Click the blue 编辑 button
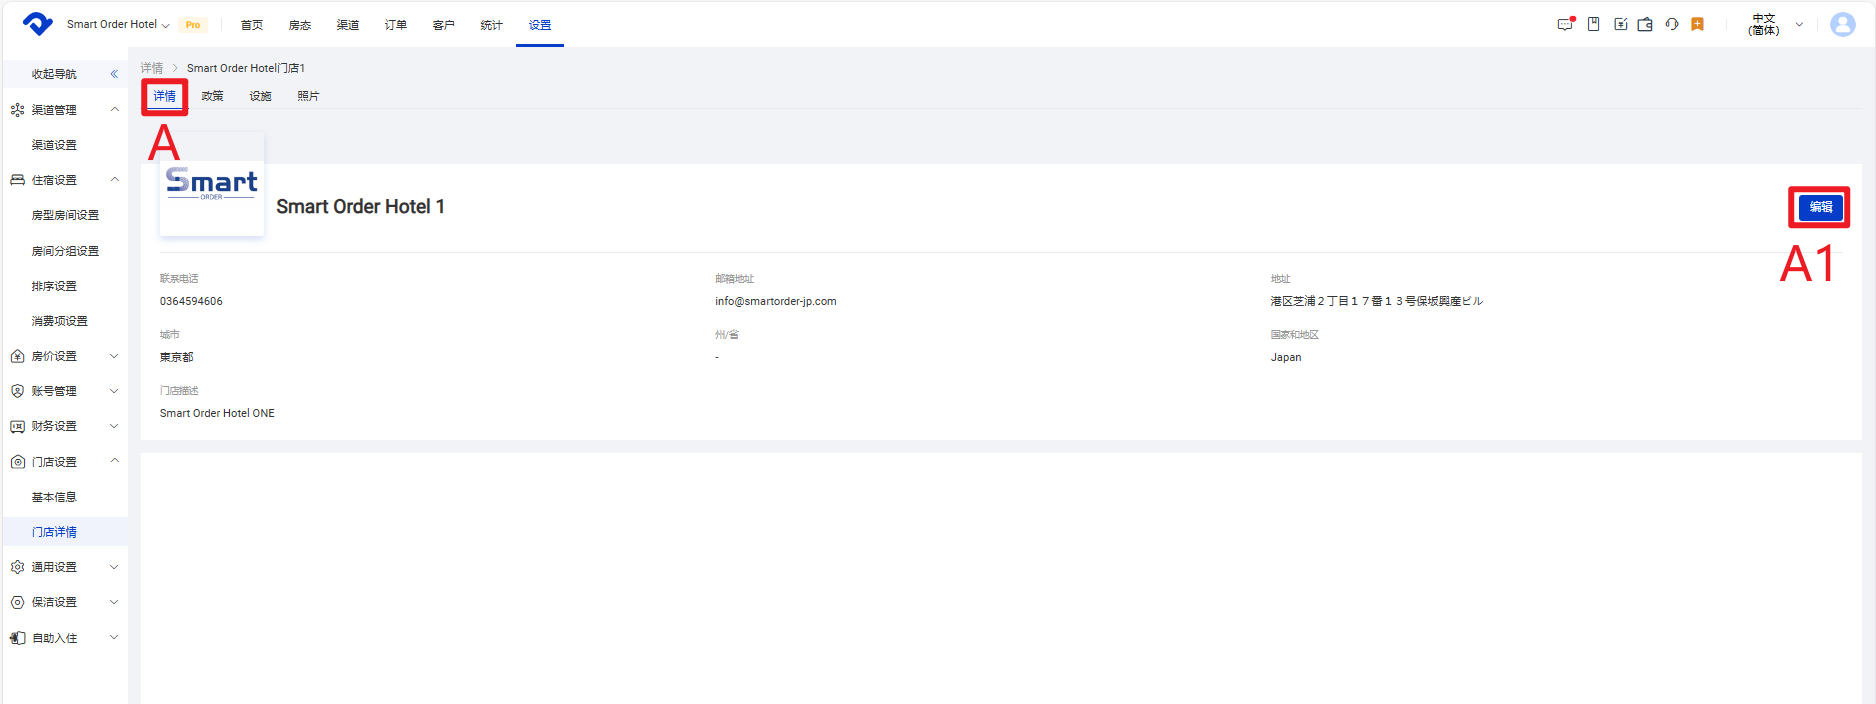 [1820, 207]
